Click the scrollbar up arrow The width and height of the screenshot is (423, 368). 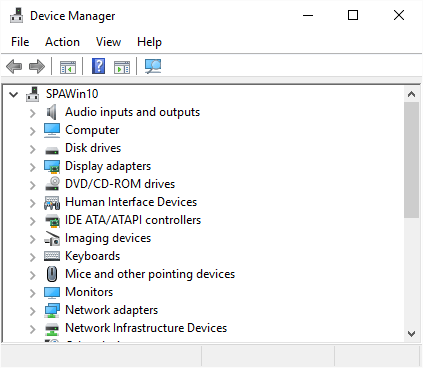(411, 95)
